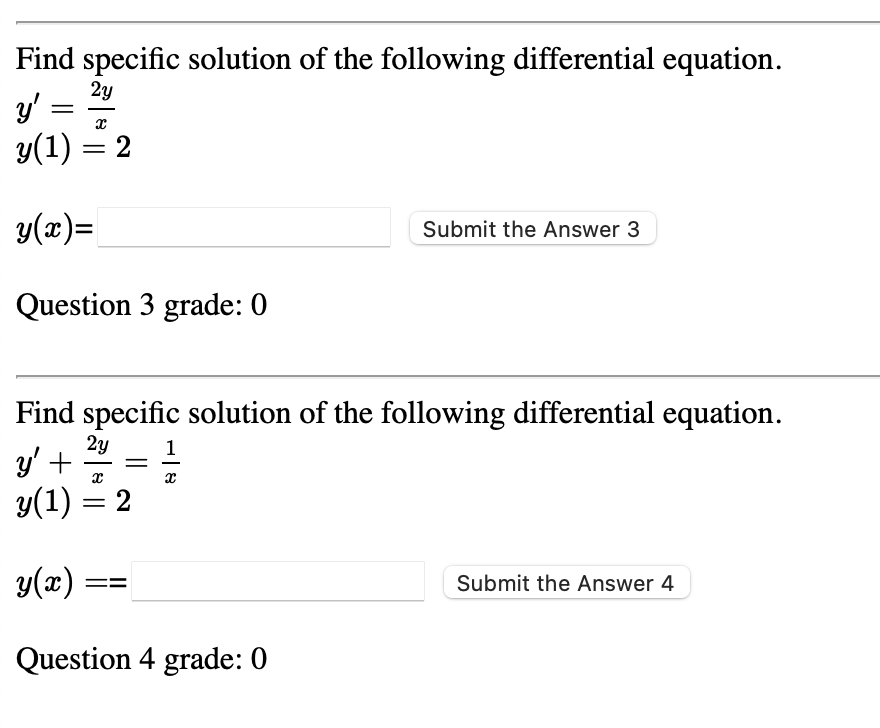Click the Submit the Answer 3 button
The height and width of the screenshot is (728, 880).
pos(532,229)
